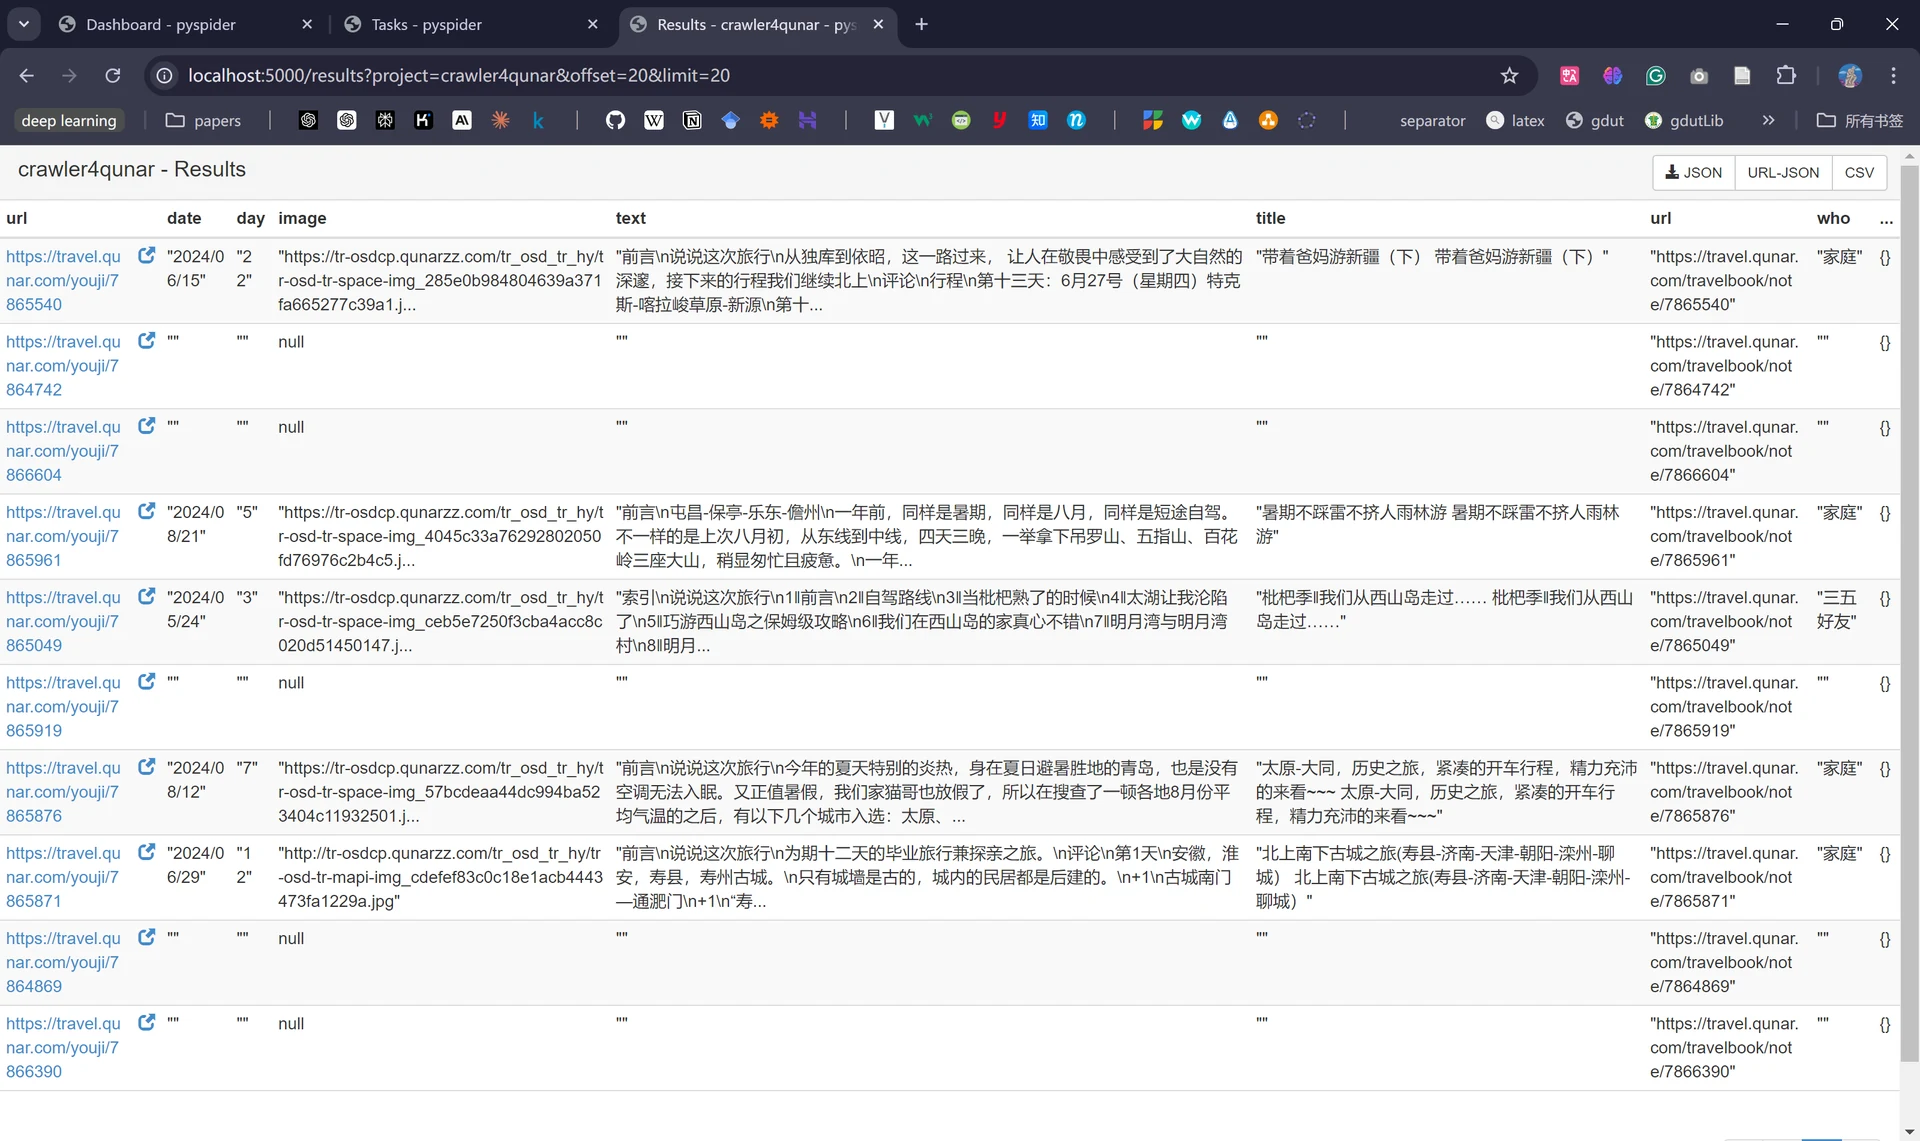Open the Notion bookmark
Image resolution: width=1920 pixels, height=1141 pixels.
[x=692, y=120]
